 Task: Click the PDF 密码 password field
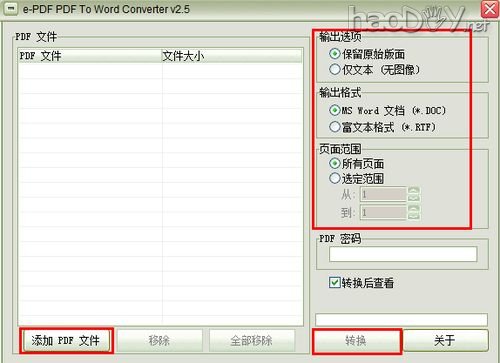point(403,254)
